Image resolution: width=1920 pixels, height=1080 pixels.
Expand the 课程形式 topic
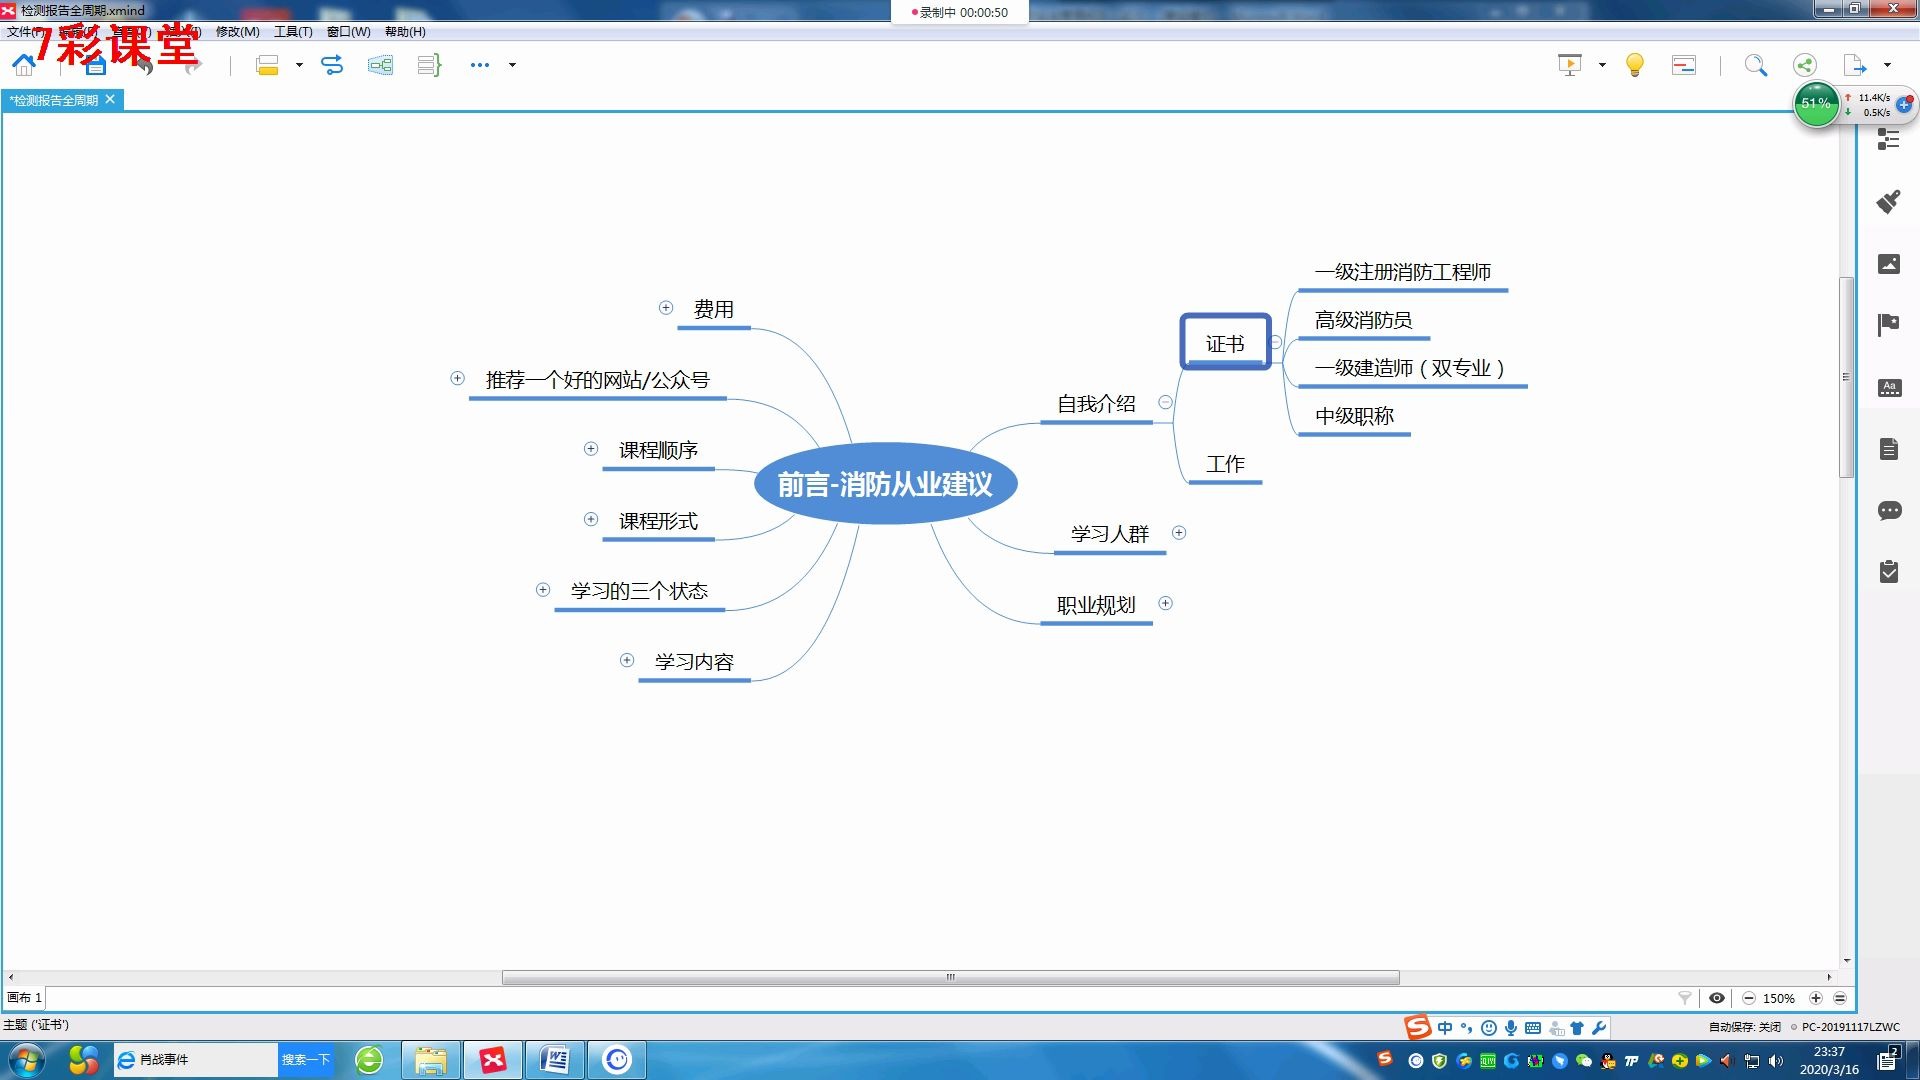click(591, 519)
